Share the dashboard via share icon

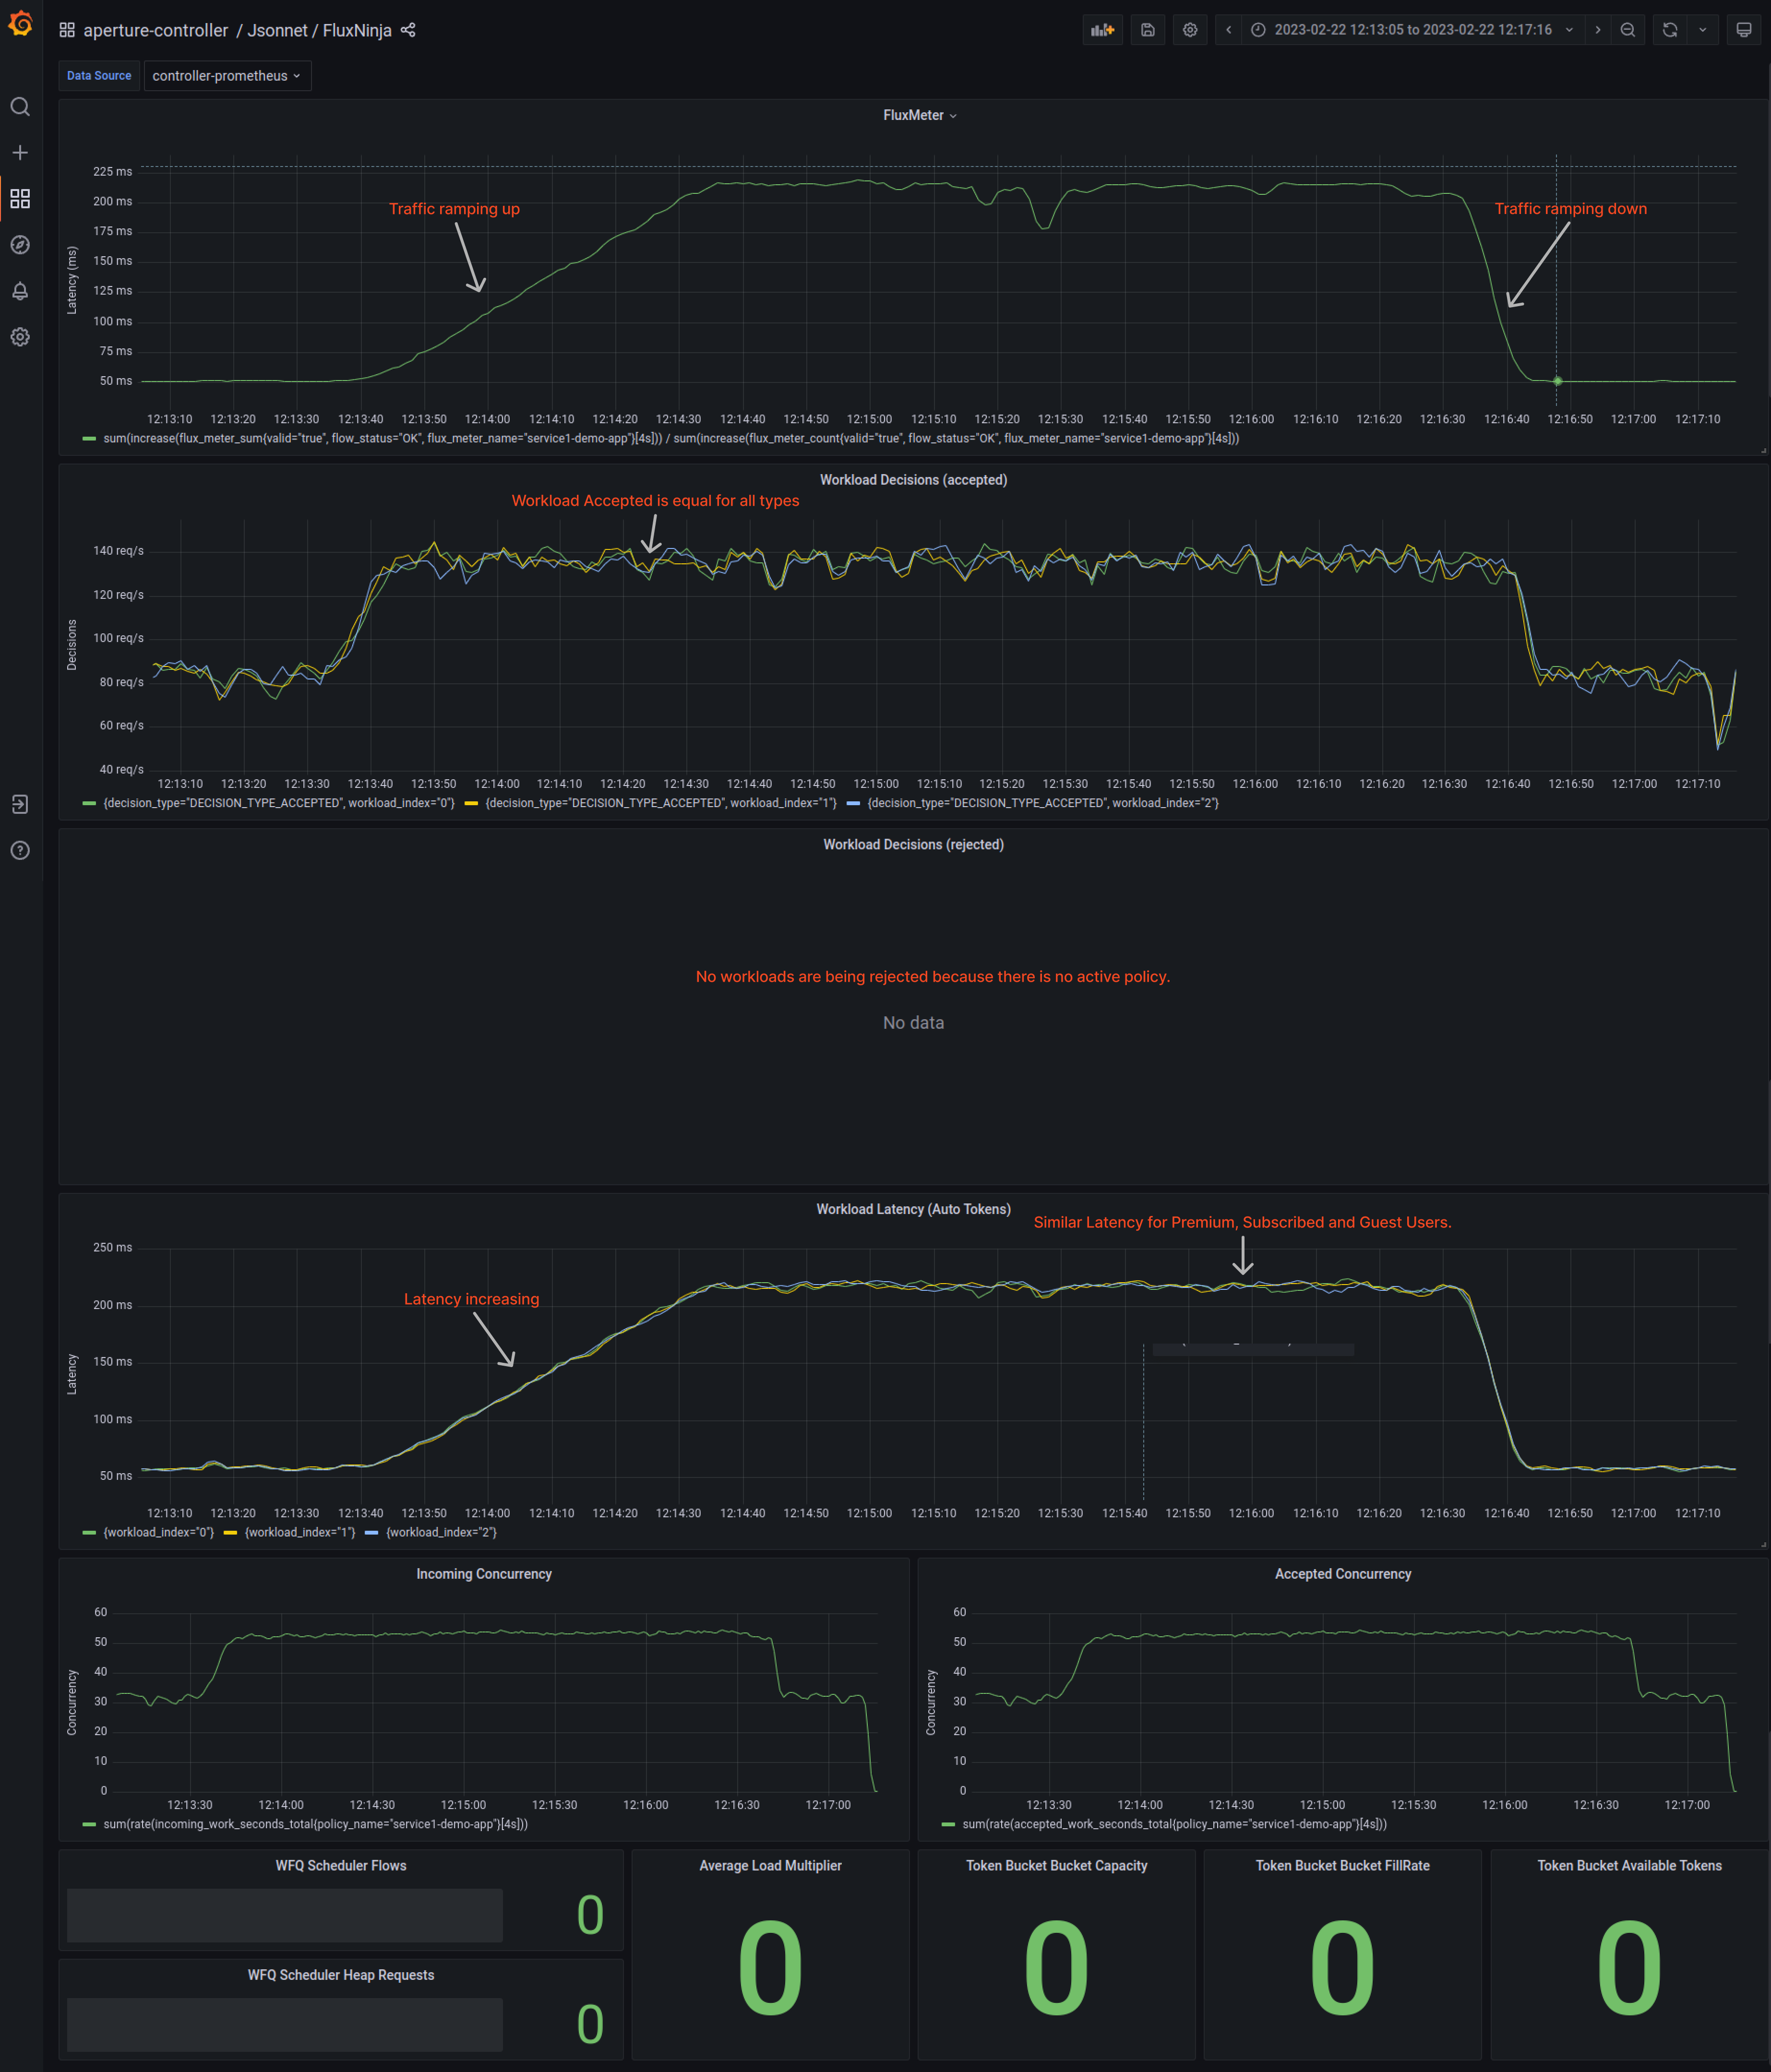point(408,30)
